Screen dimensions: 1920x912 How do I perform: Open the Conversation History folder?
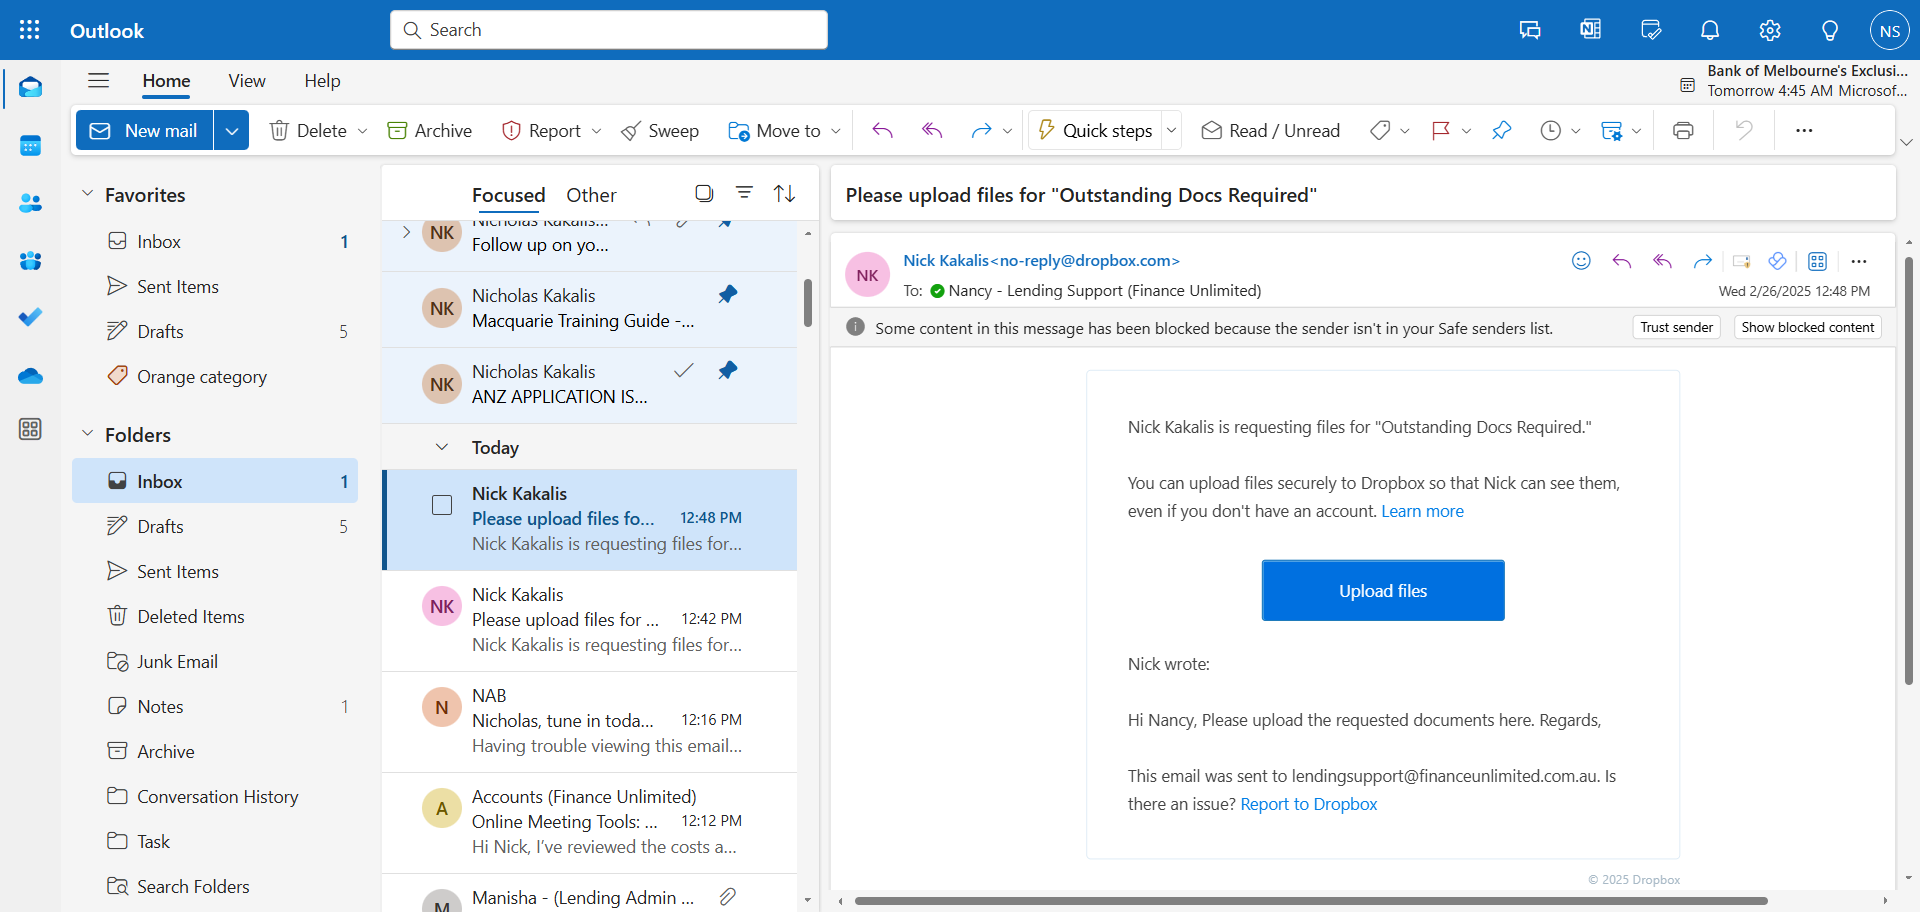[215, 797]
